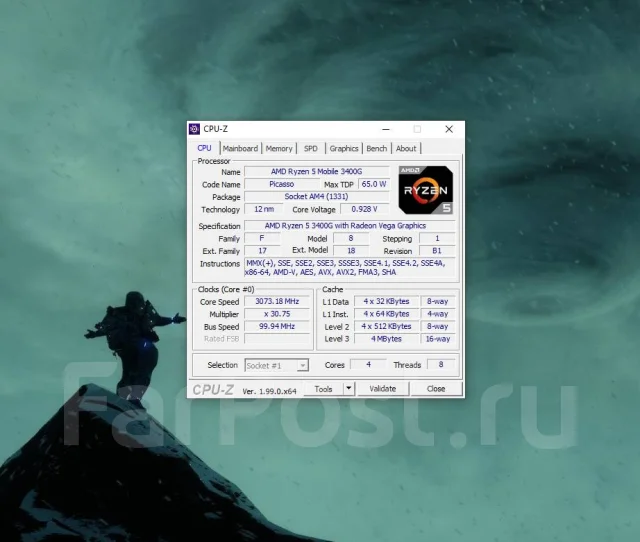The width and height of the screenshot is (640, 542).
Task: Open the About tab
Action: pos(406,149)
